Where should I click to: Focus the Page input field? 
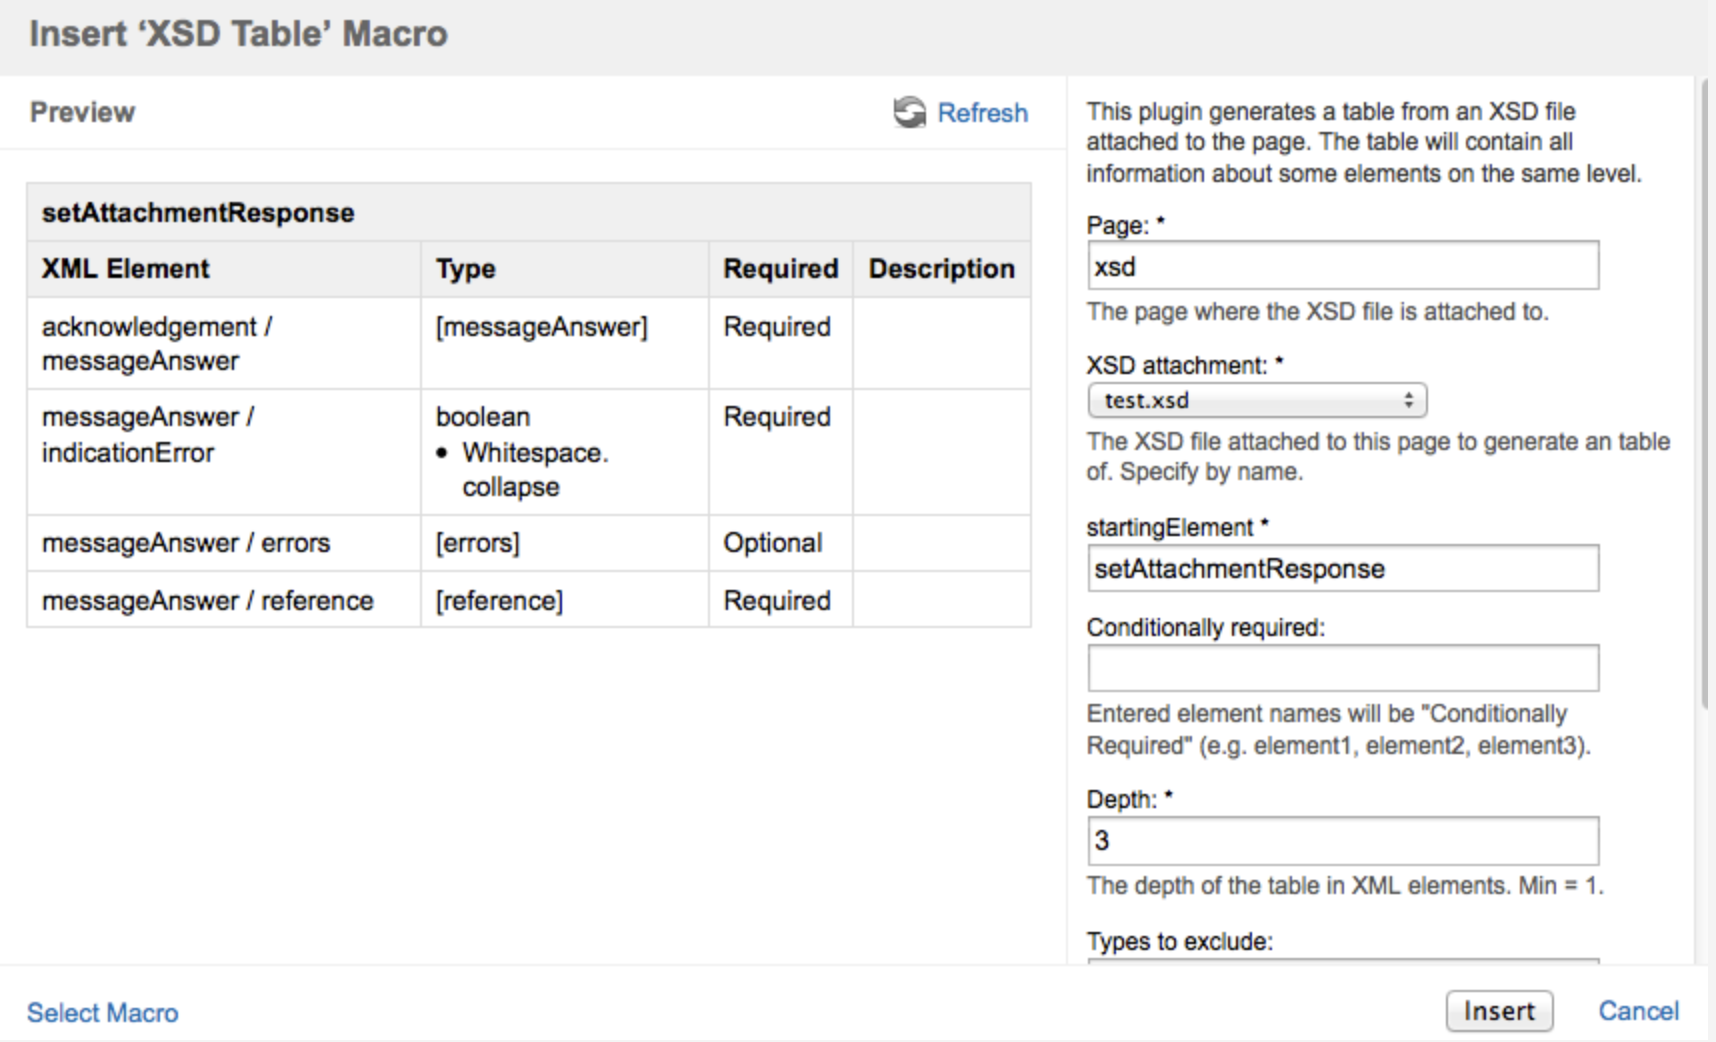coord(1342,267)
